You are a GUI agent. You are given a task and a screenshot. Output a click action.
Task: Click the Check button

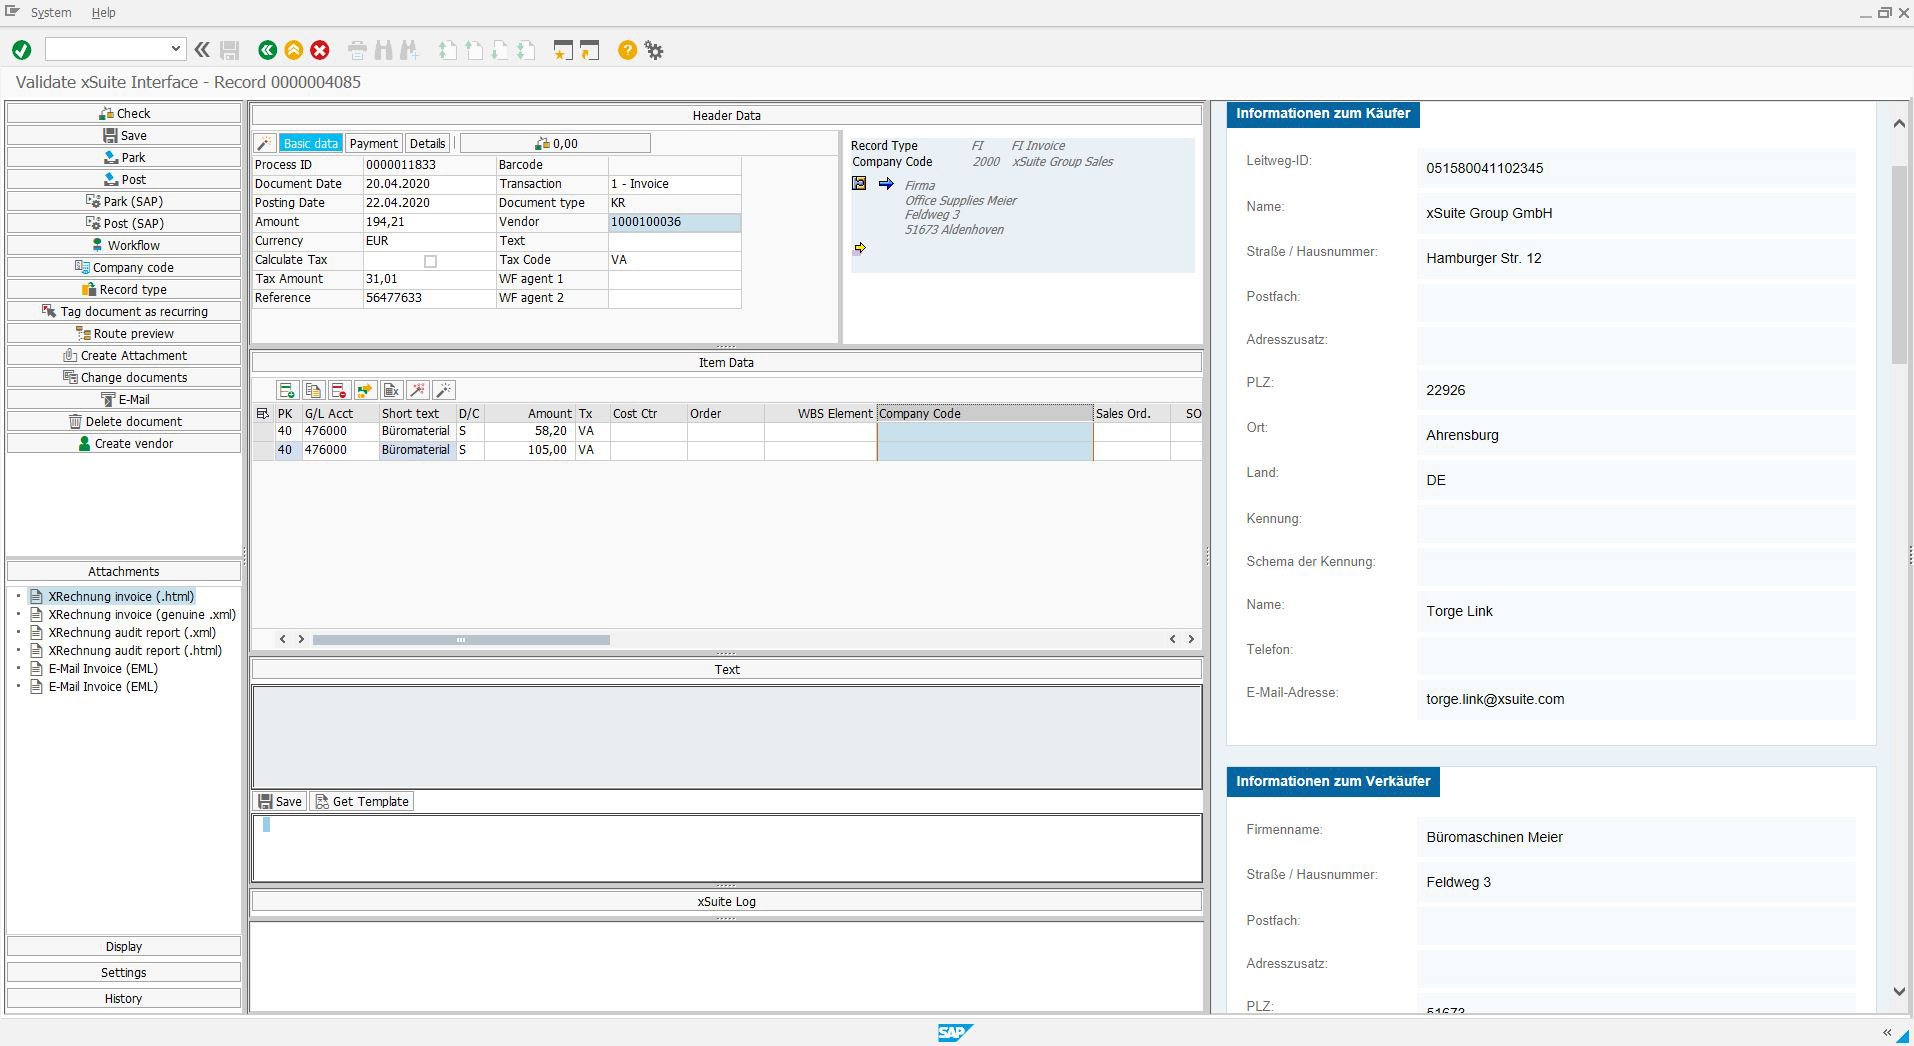[124, 113]
